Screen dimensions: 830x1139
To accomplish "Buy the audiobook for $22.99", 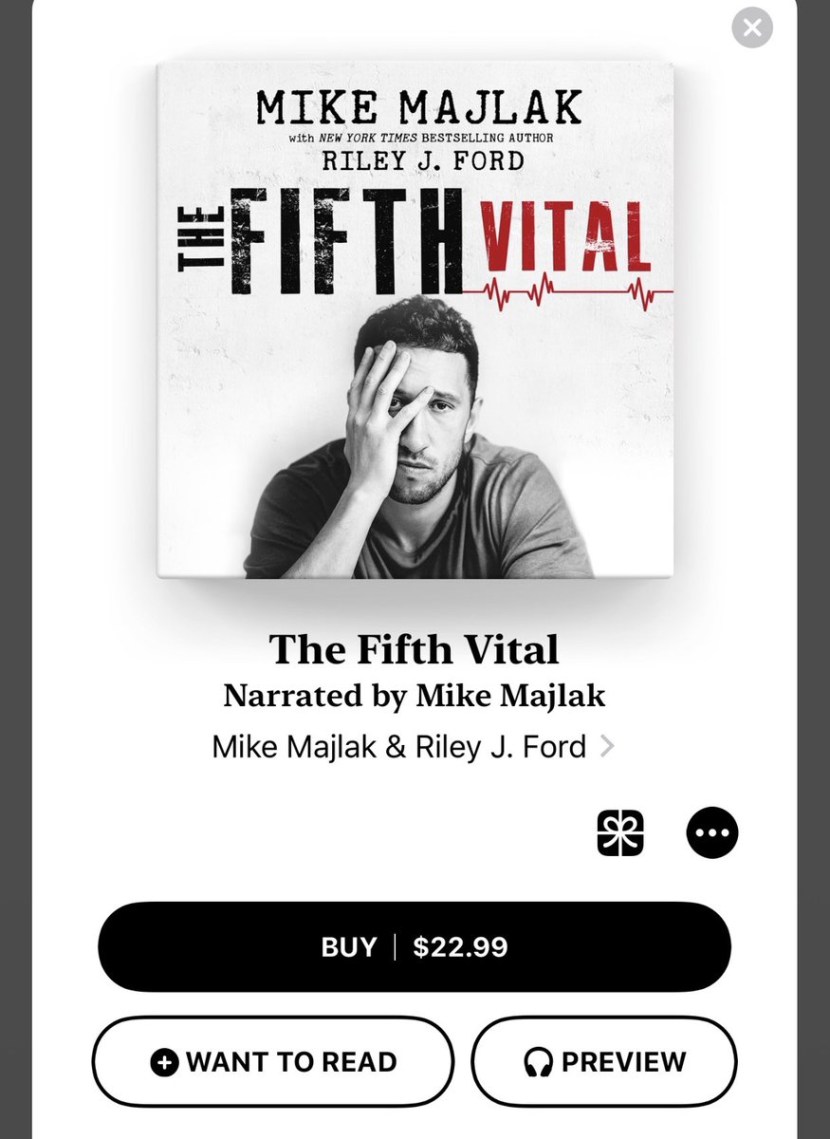I will coord(415,947).
